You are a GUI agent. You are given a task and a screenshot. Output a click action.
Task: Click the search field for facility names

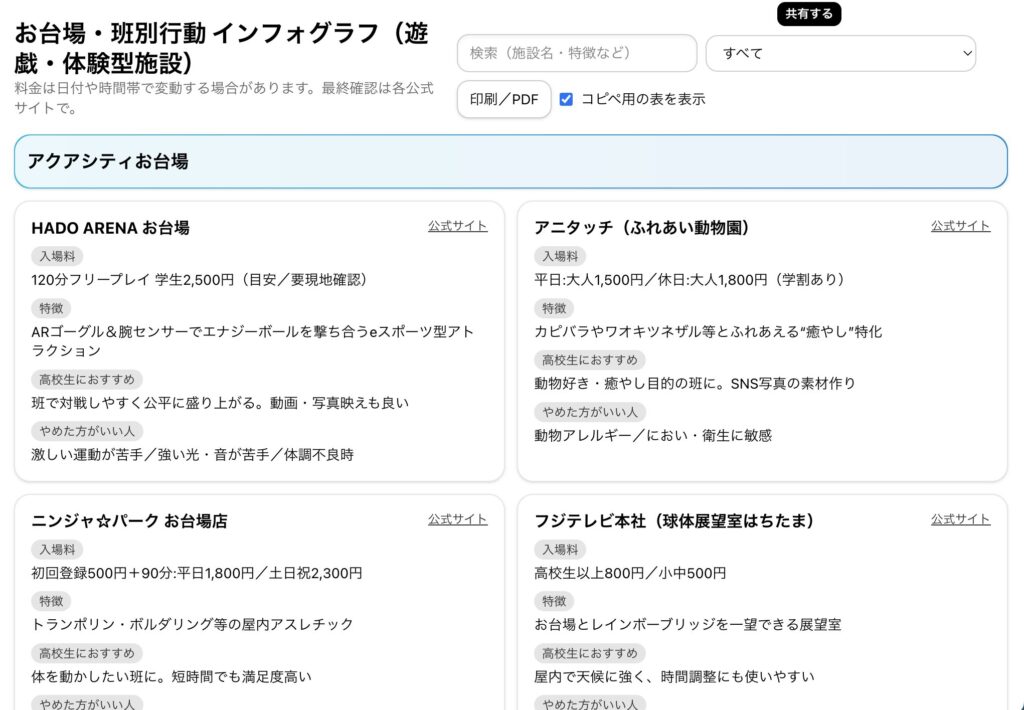pos(576,53)
